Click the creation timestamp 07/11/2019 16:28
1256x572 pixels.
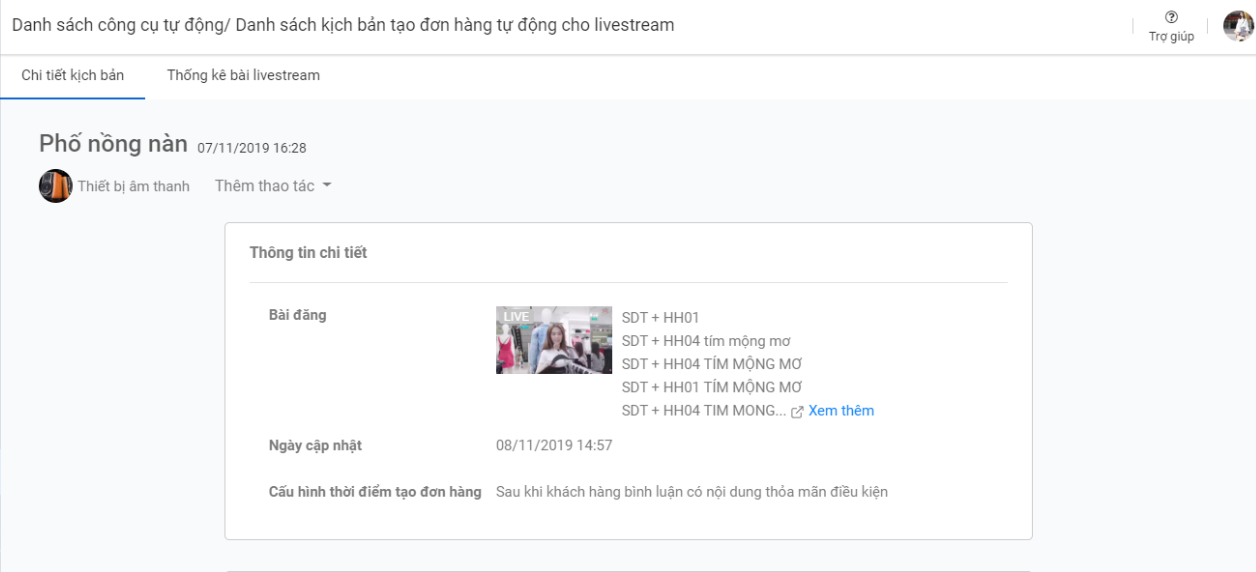point(251,148)
